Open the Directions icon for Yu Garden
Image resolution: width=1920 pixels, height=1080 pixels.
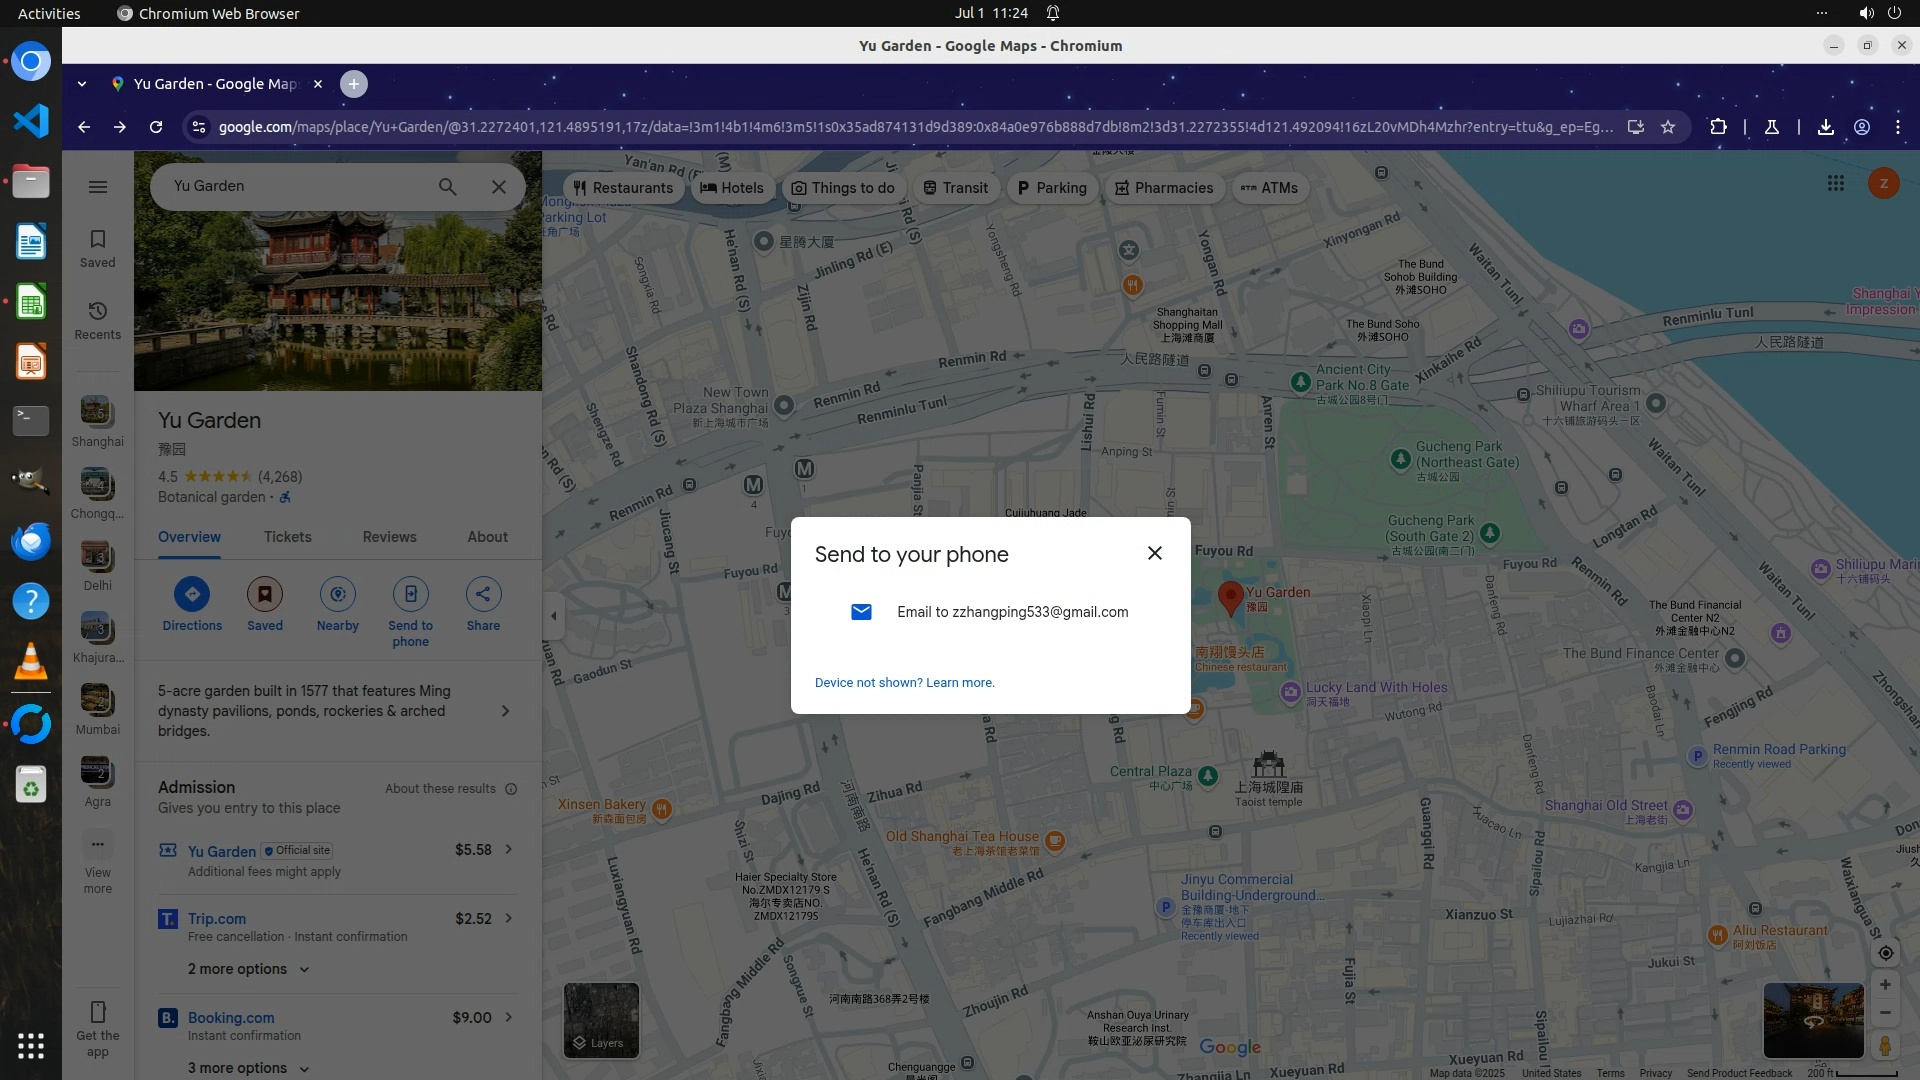[192, 594]
